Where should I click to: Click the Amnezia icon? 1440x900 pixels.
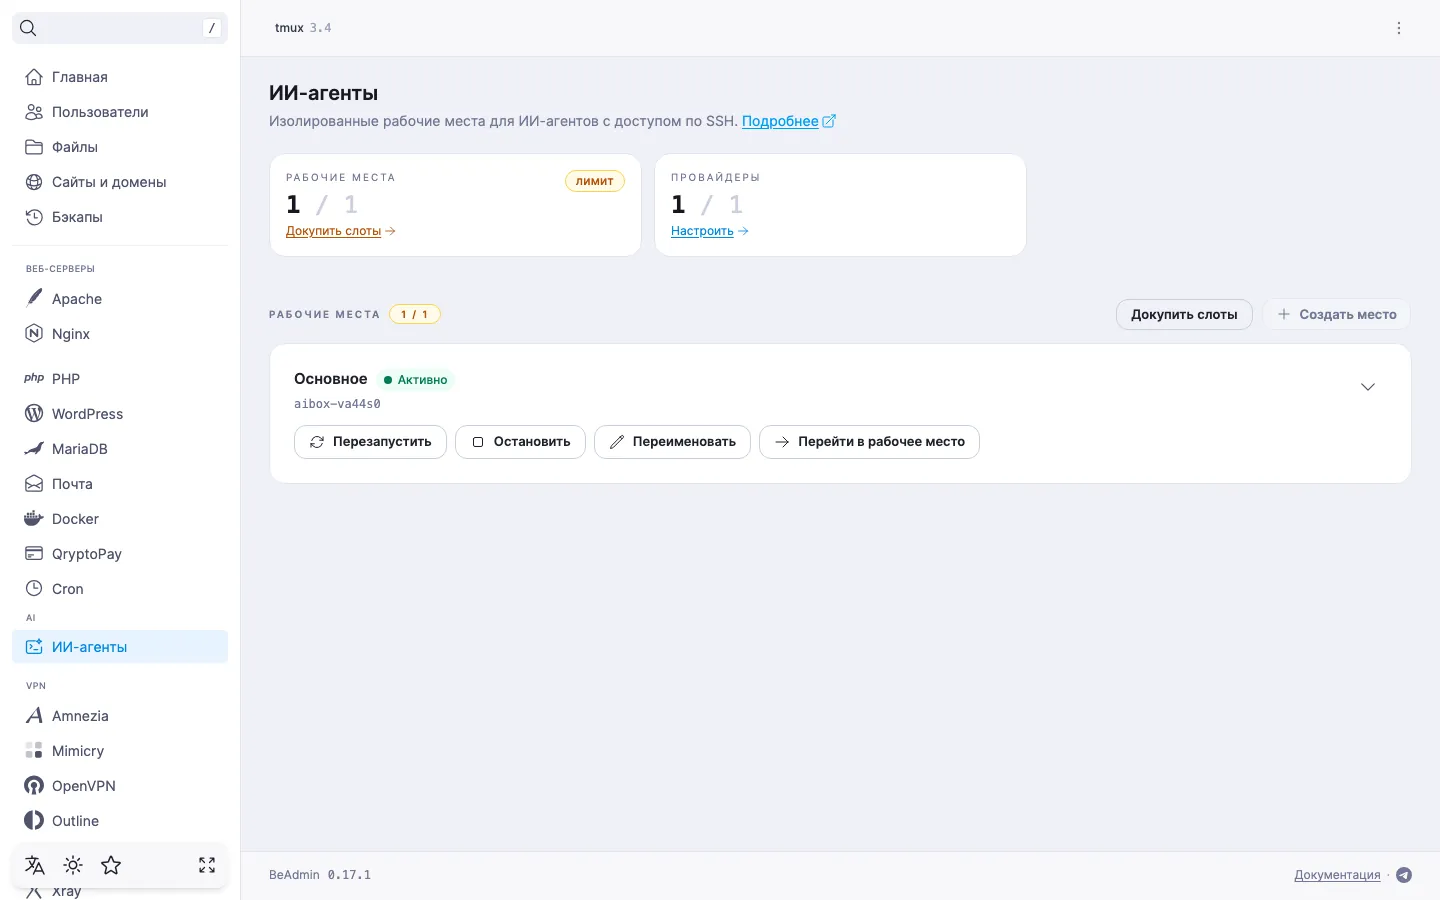tap(34, 715)
